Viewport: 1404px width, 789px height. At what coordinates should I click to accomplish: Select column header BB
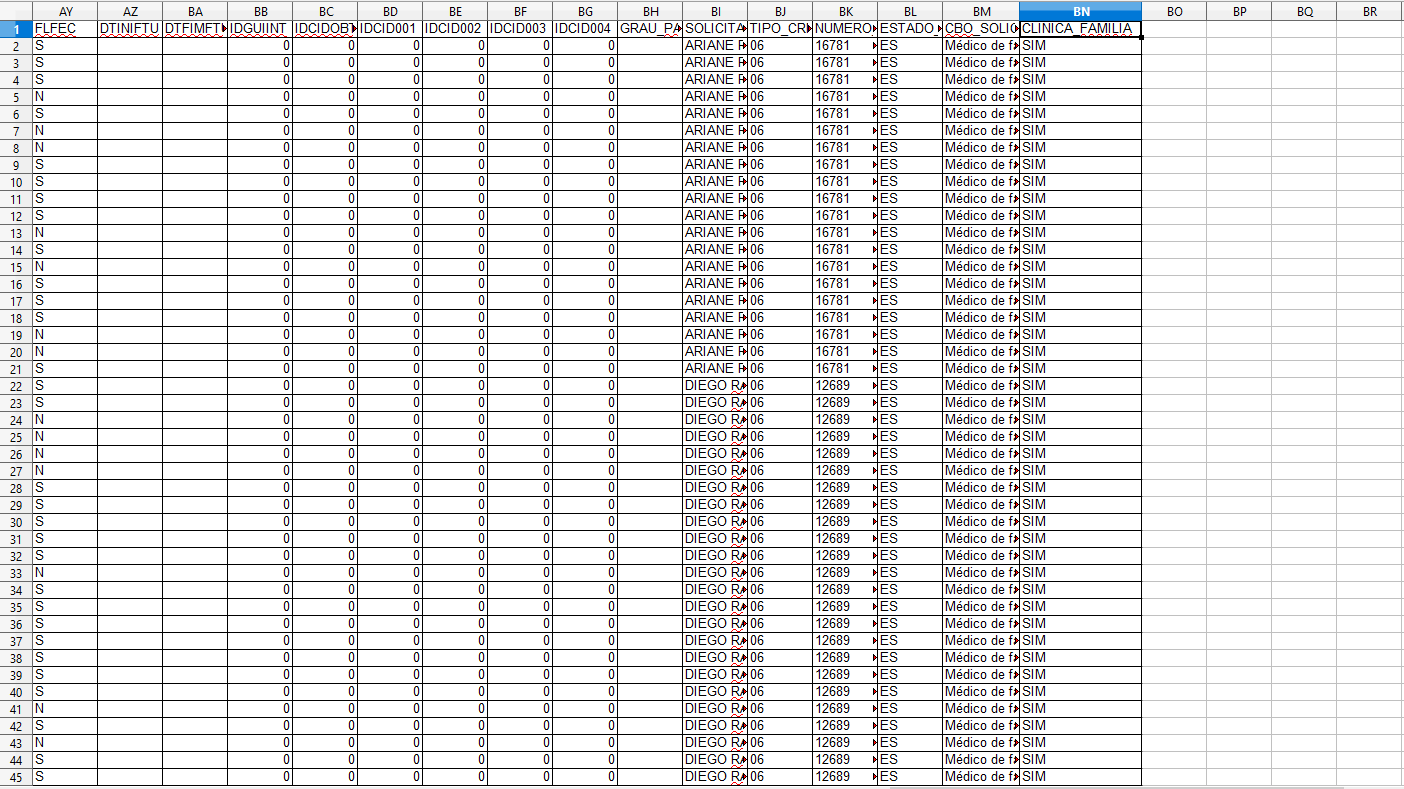coord(260,11)
